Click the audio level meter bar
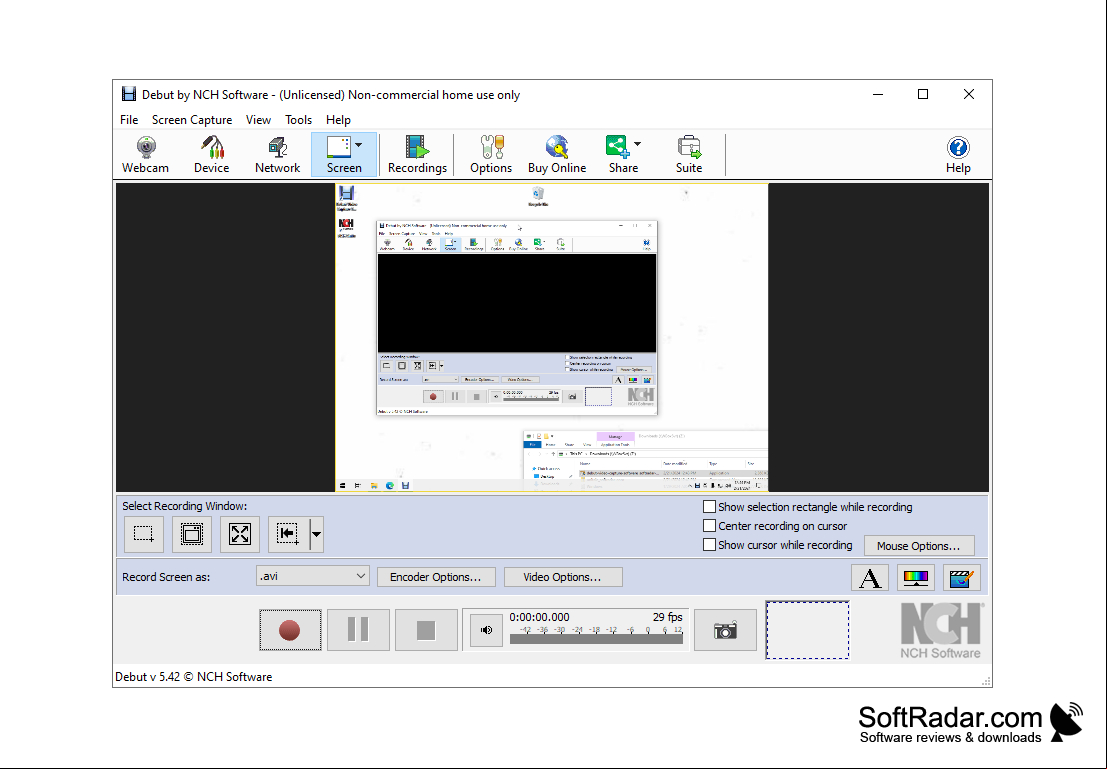 coord(596,638)
